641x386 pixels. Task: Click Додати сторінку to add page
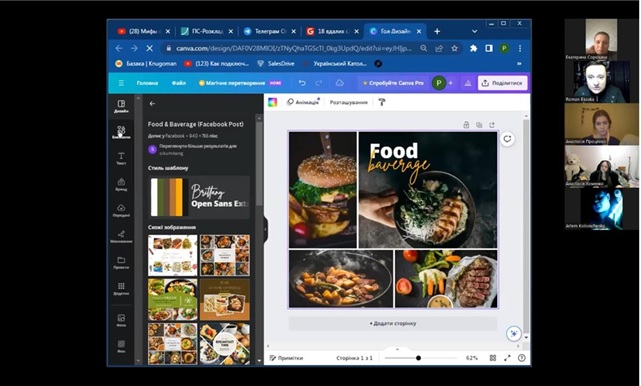393,323
